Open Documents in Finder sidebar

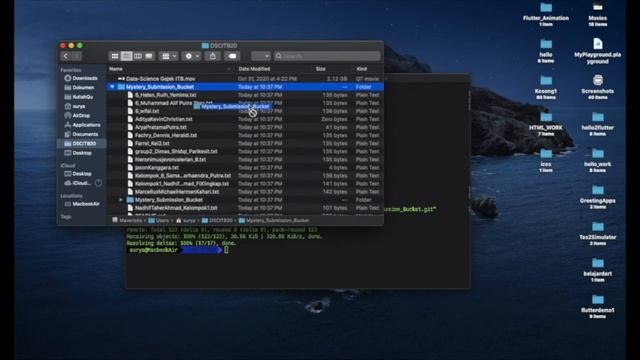(x=82, y=134)
